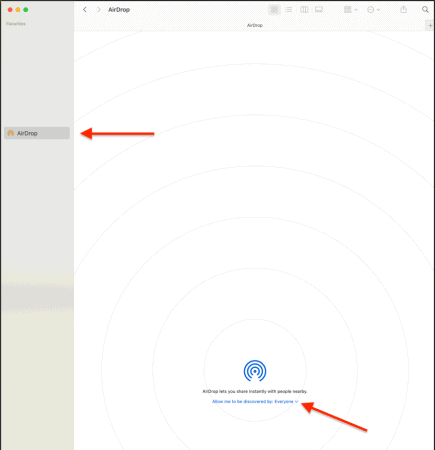The width and height of the screenshot is (435, 450).
Task: Click the AirDrop window title text
Action: 119,10
